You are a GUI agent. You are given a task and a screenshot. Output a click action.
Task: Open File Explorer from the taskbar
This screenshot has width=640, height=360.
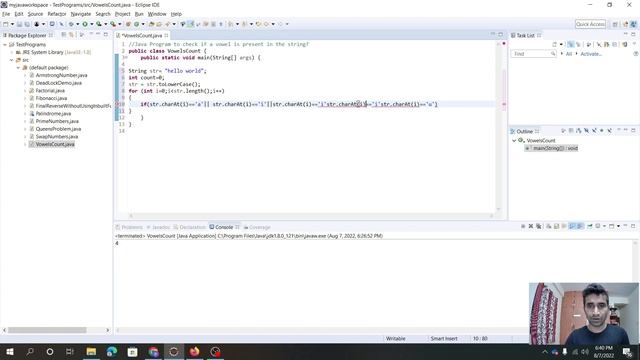click(x=91, y=351)
